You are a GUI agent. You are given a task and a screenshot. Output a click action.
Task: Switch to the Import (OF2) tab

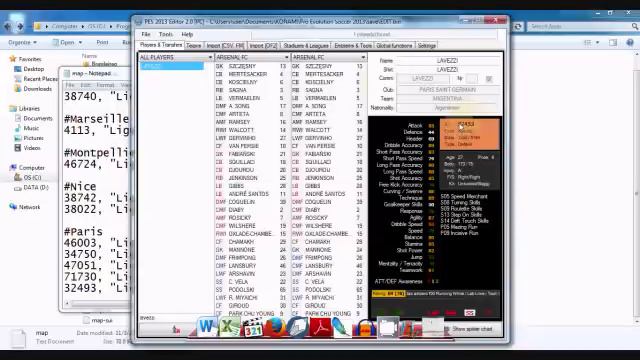tap(263, 46)
